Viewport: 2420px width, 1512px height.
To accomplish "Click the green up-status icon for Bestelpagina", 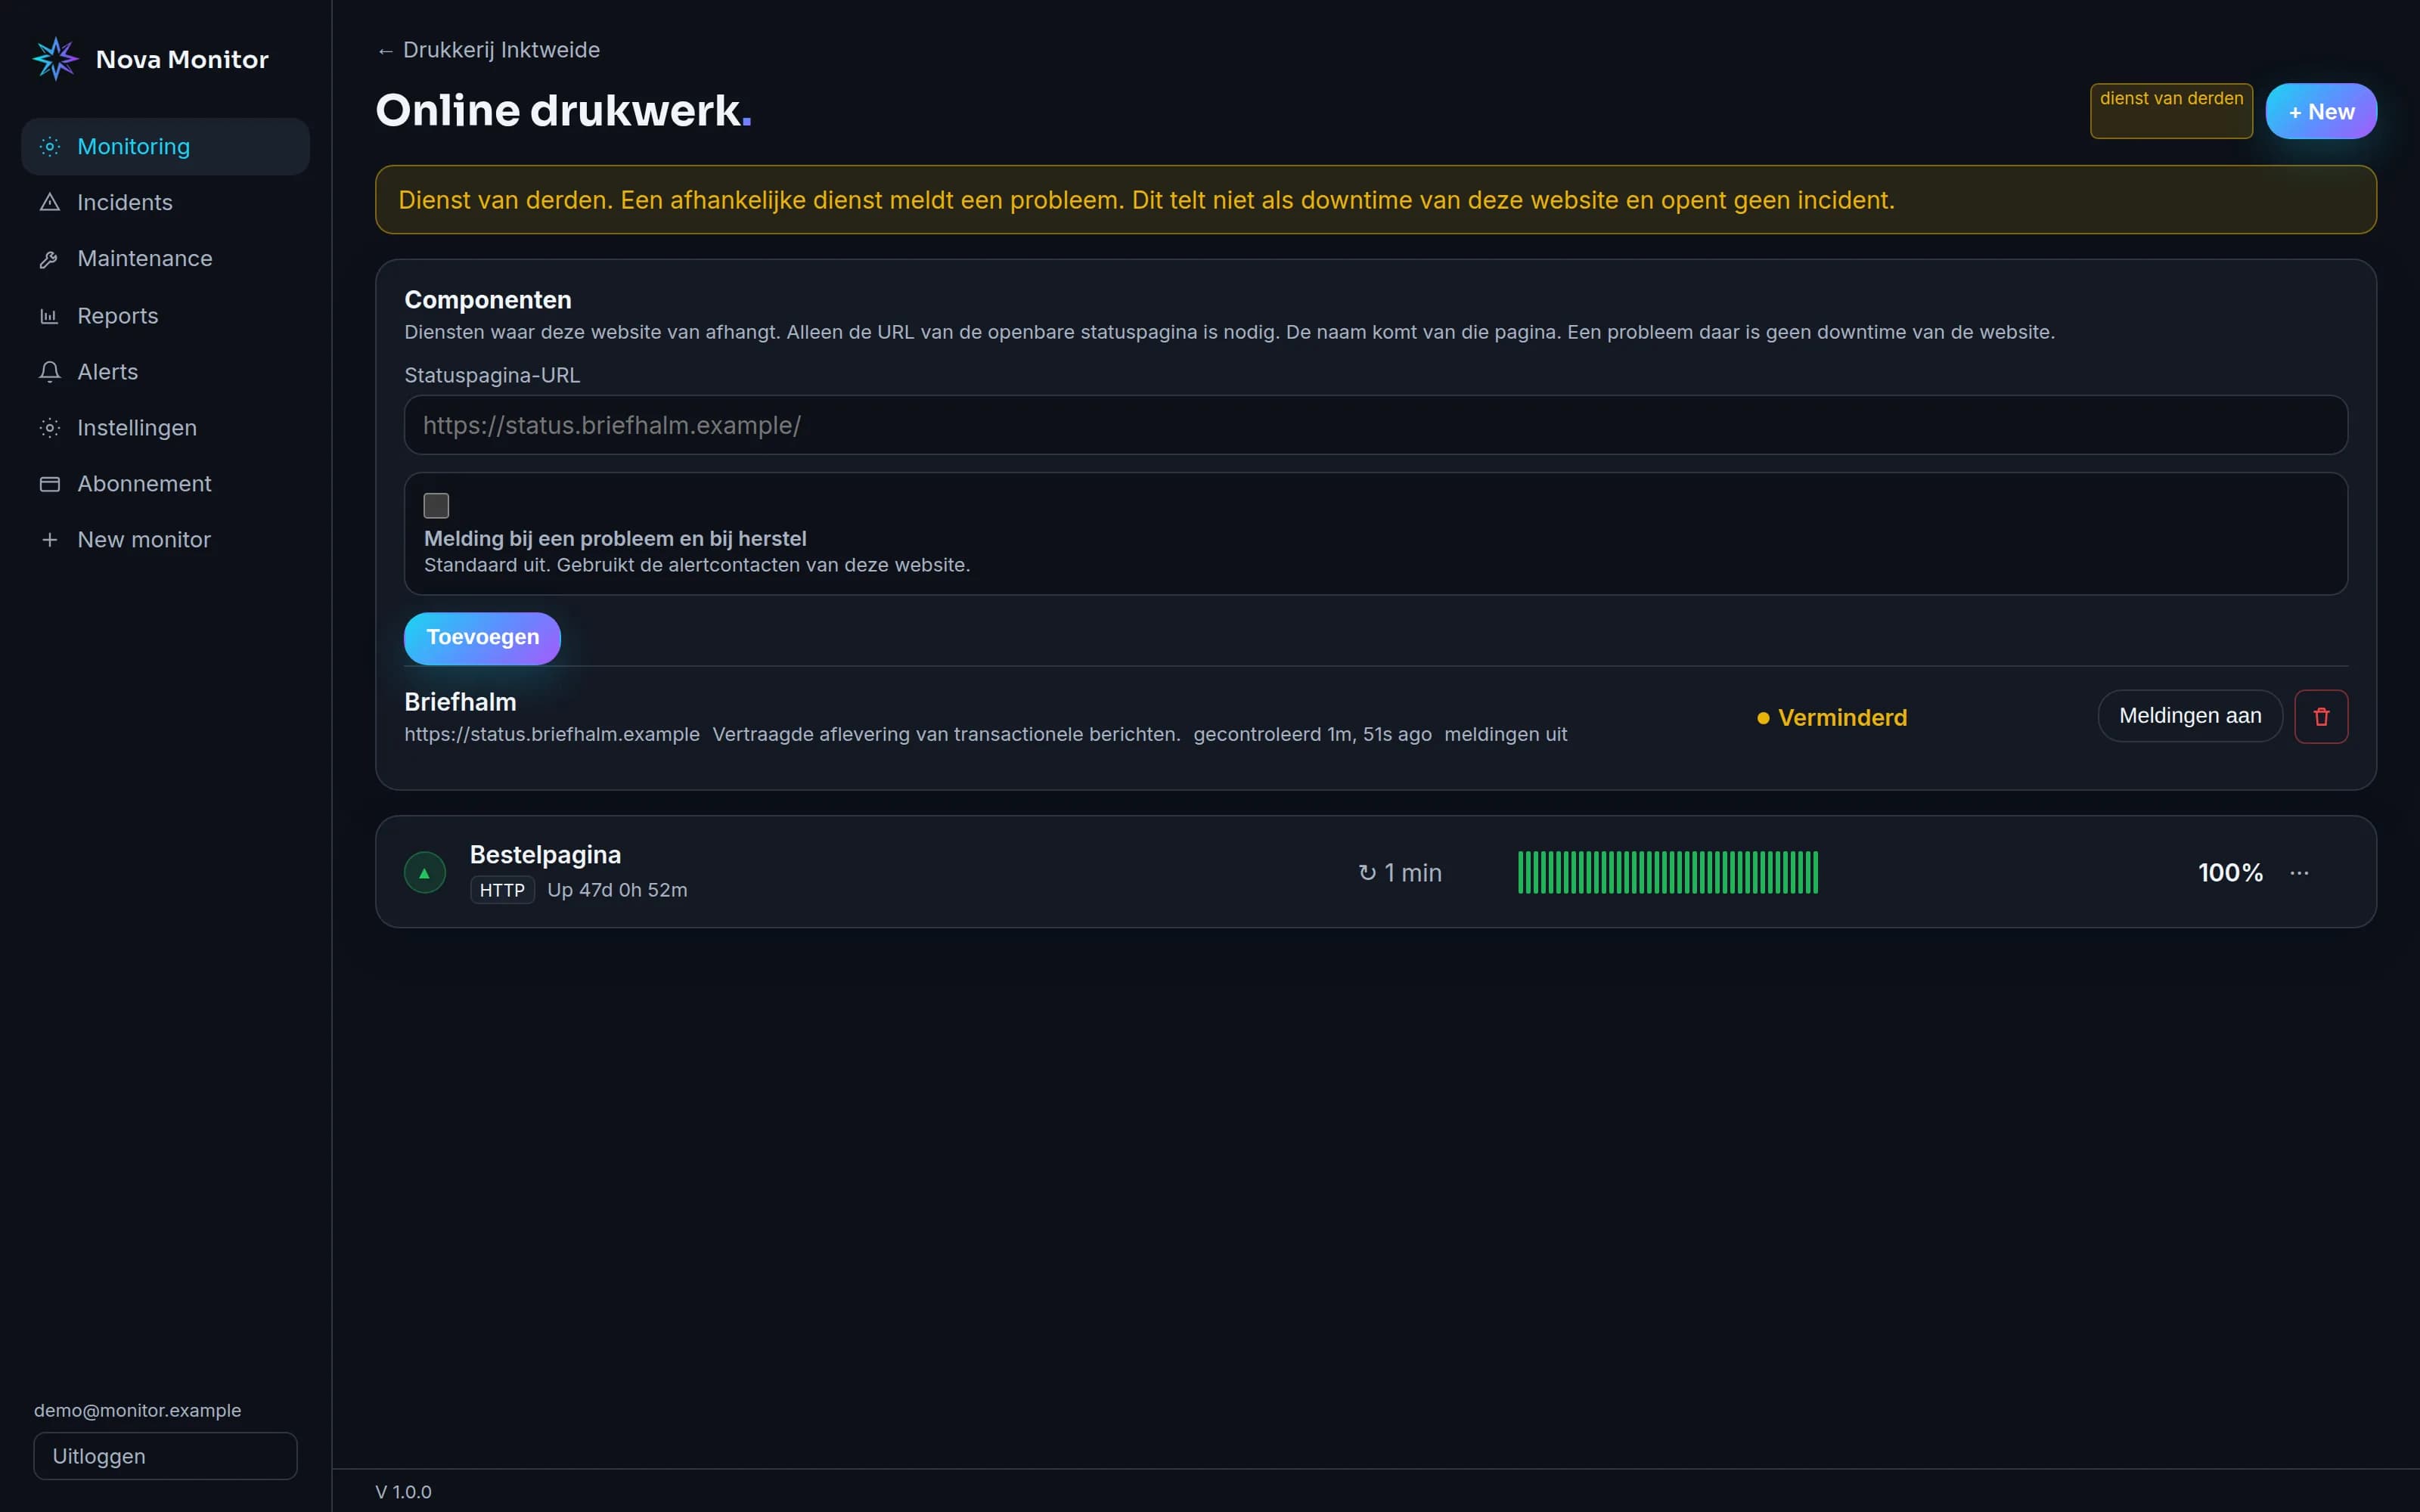I will click(x=425, y=873).
